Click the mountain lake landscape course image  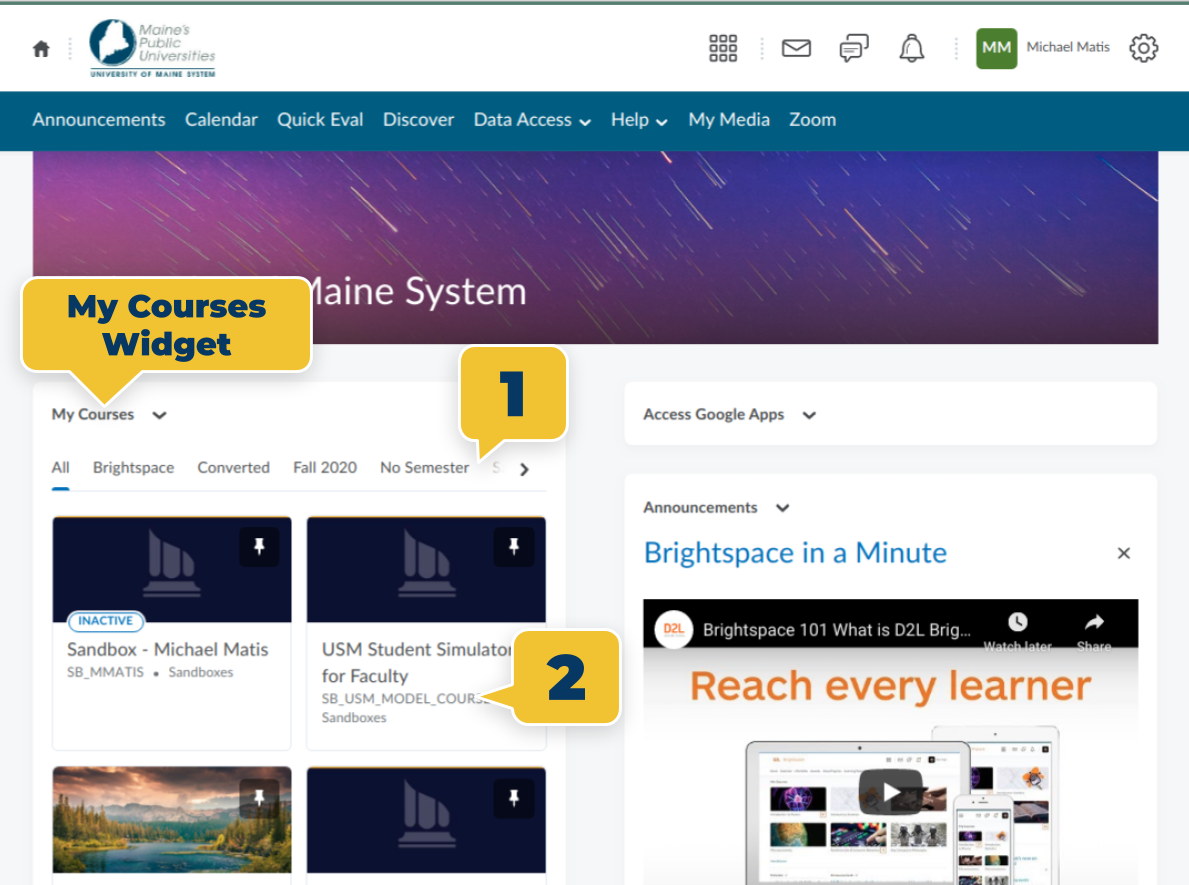pyautogui.click(x=171, y=820)
